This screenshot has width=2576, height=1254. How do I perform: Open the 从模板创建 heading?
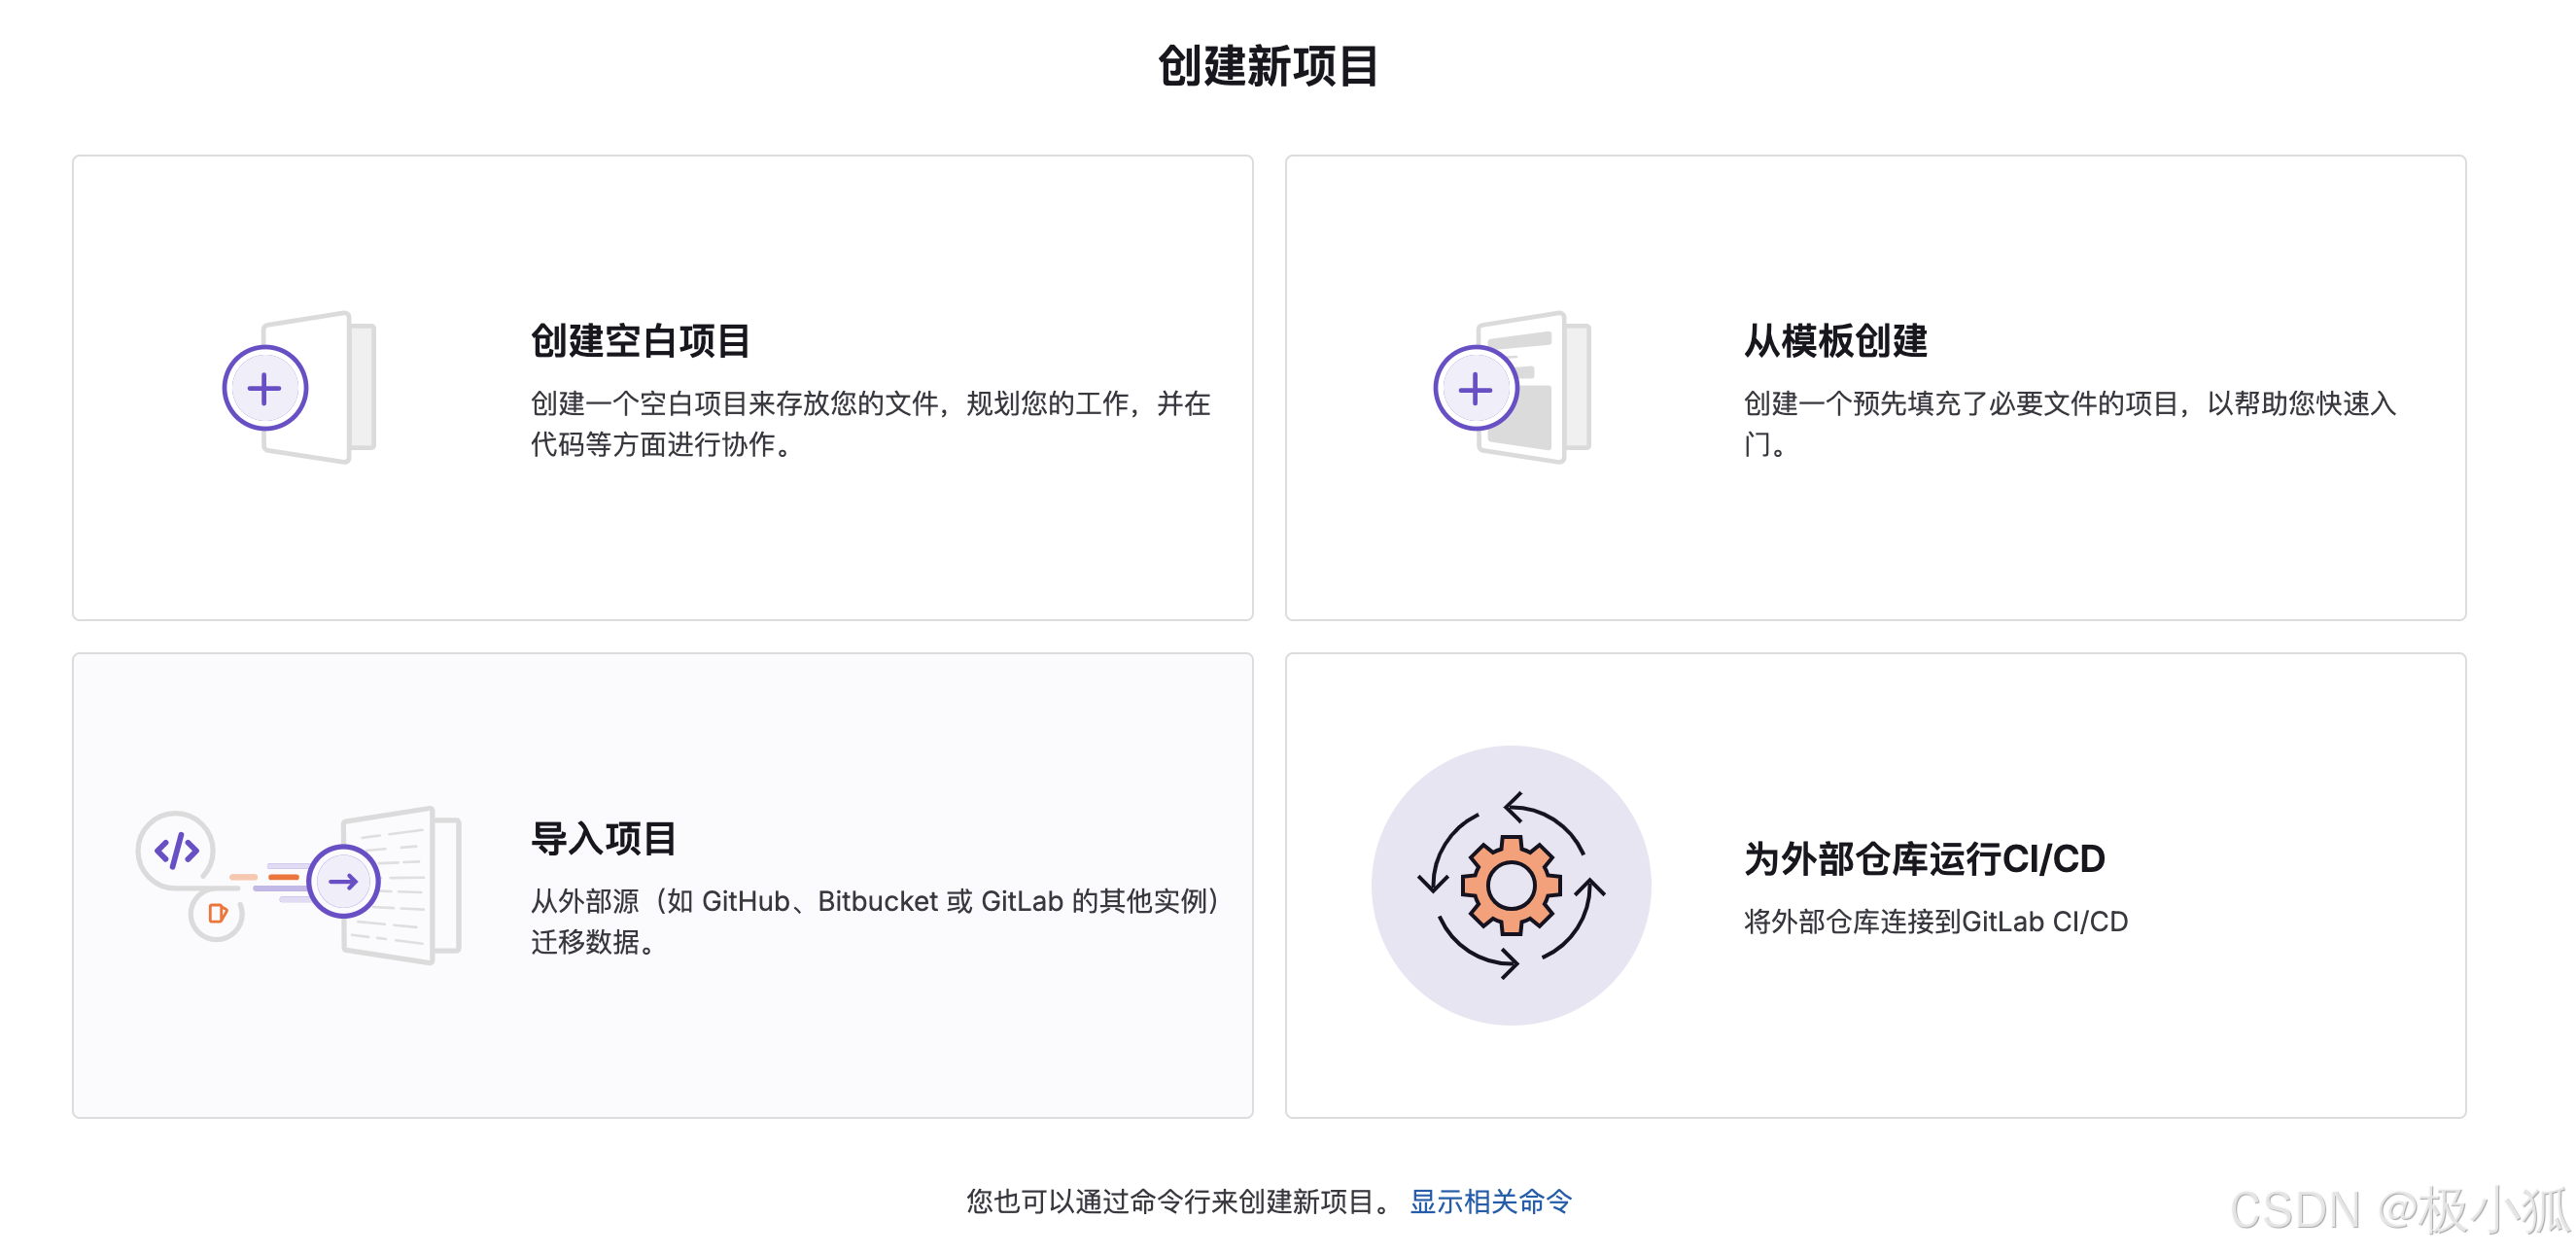coord(1835,341)
